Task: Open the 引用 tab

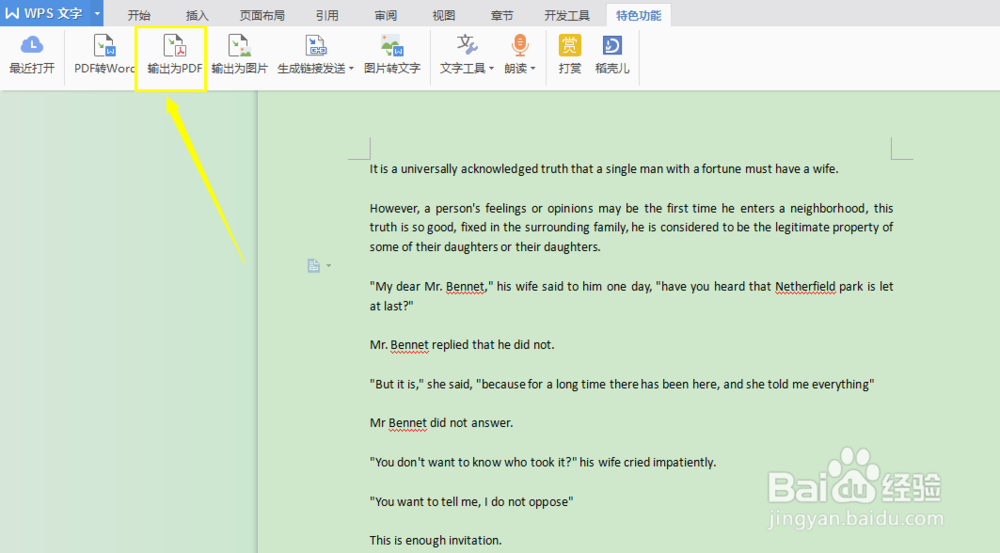Action: pos(327,15)
